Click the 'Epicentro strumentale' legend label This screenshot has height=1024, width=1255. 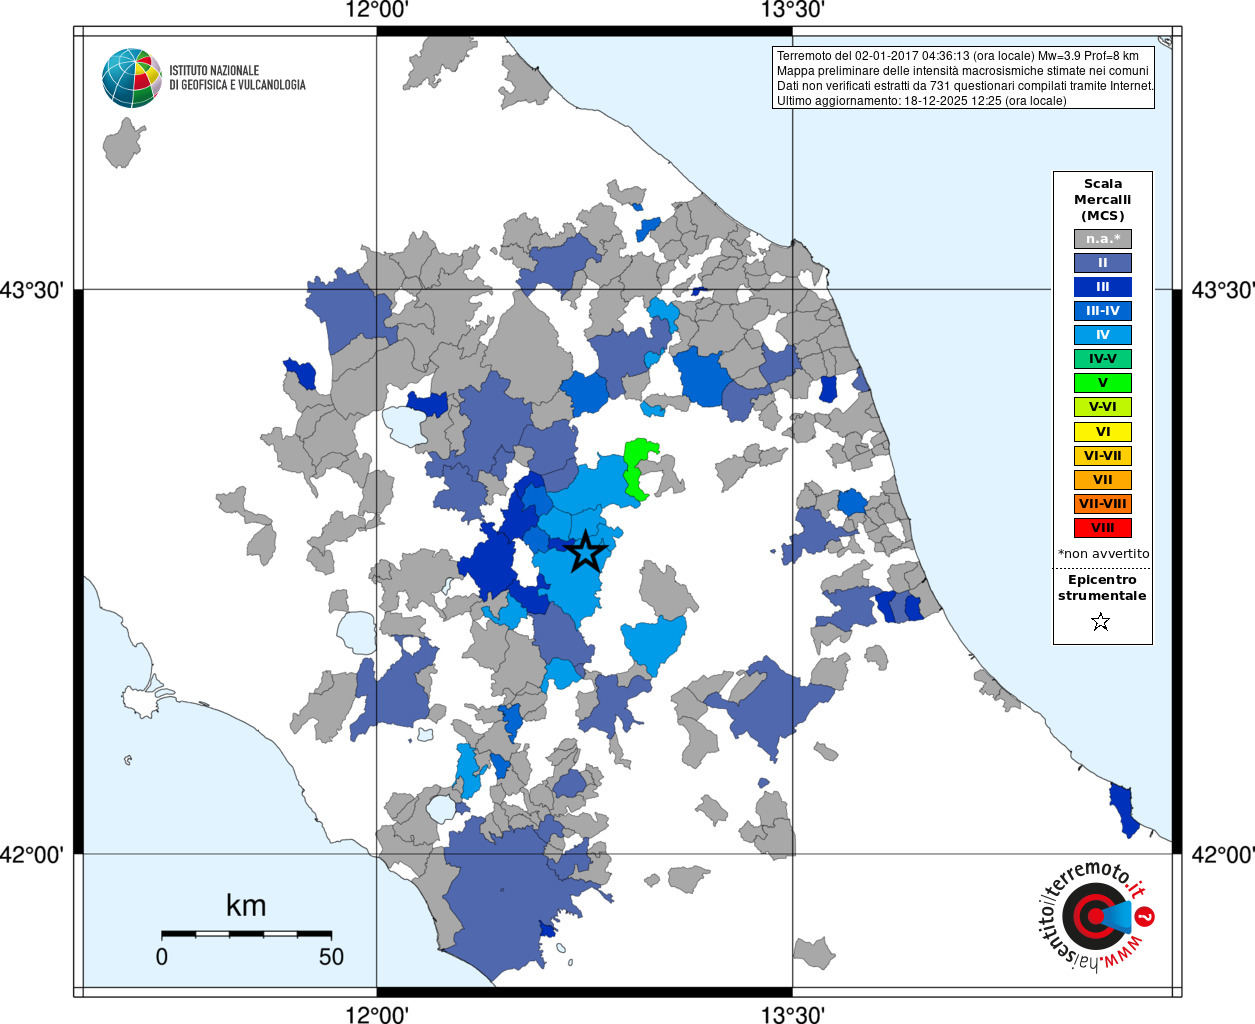pyautogui.click(x=1102, y=587)
